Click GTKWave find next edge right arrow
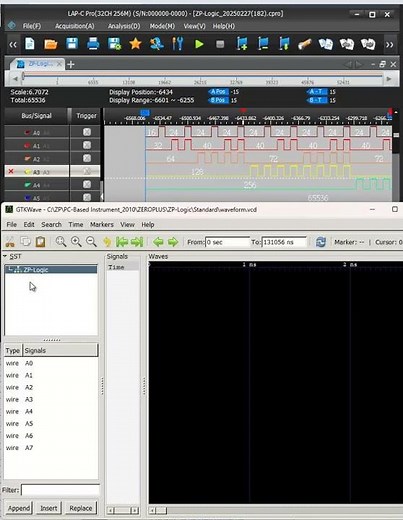The width and height of the screenshot is (403, 520). click(x=173, y=242)
